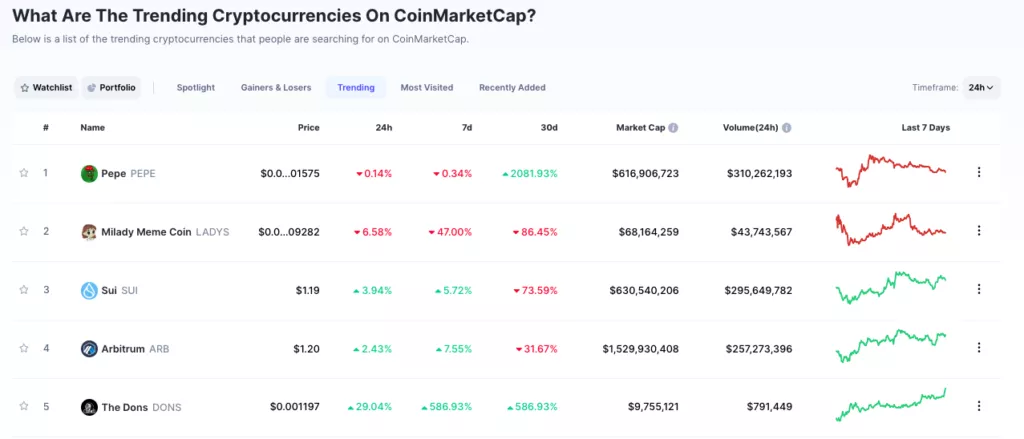This screenshot has height=439, width=1024.
Task: Switch to Recently Added tab
Action: coord(513,88)
